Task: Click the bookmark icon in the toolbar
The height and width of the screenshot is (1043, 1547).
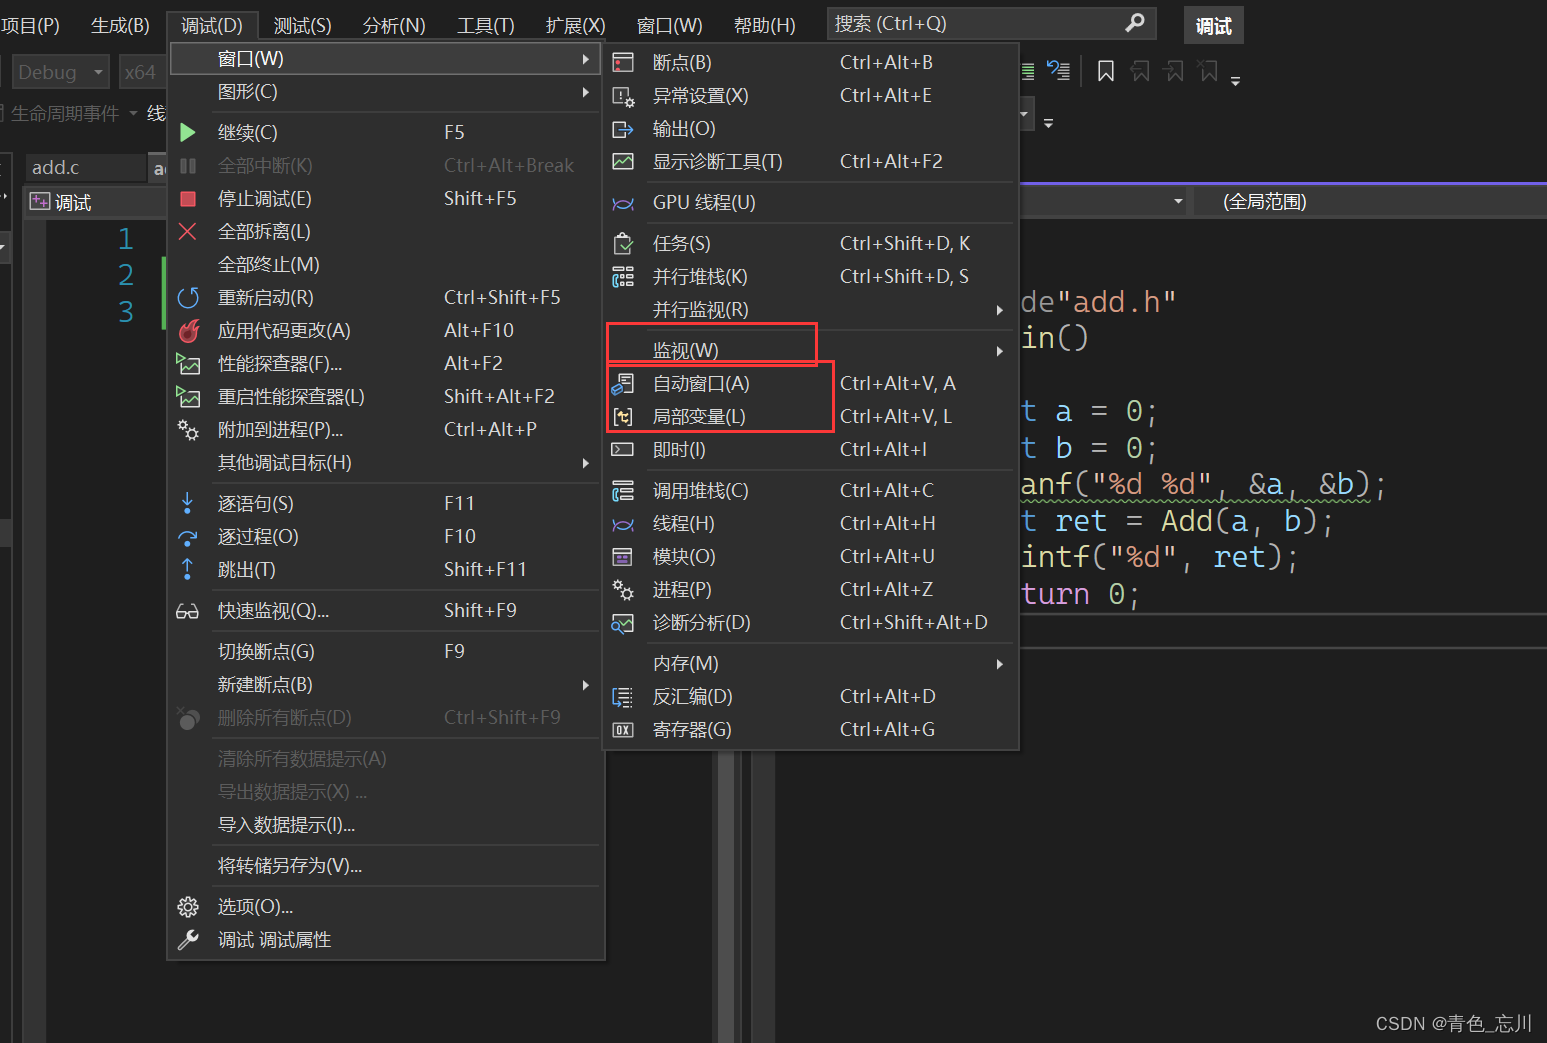Action: 1105,71
